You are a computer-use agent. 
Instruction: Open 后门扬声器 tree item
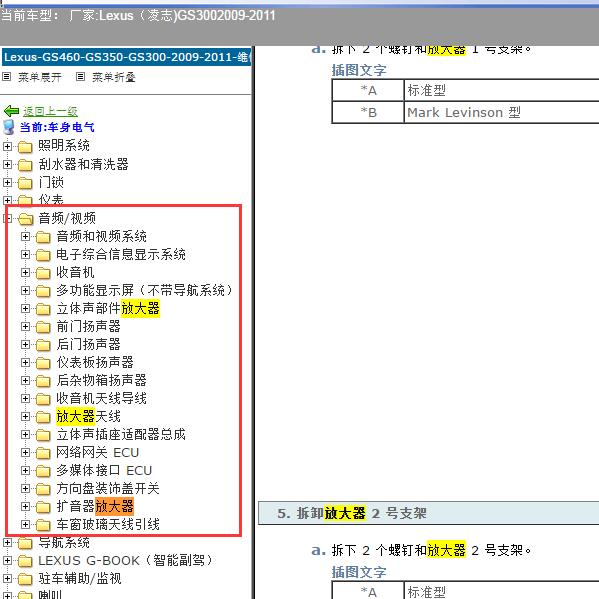click(88, 344)
